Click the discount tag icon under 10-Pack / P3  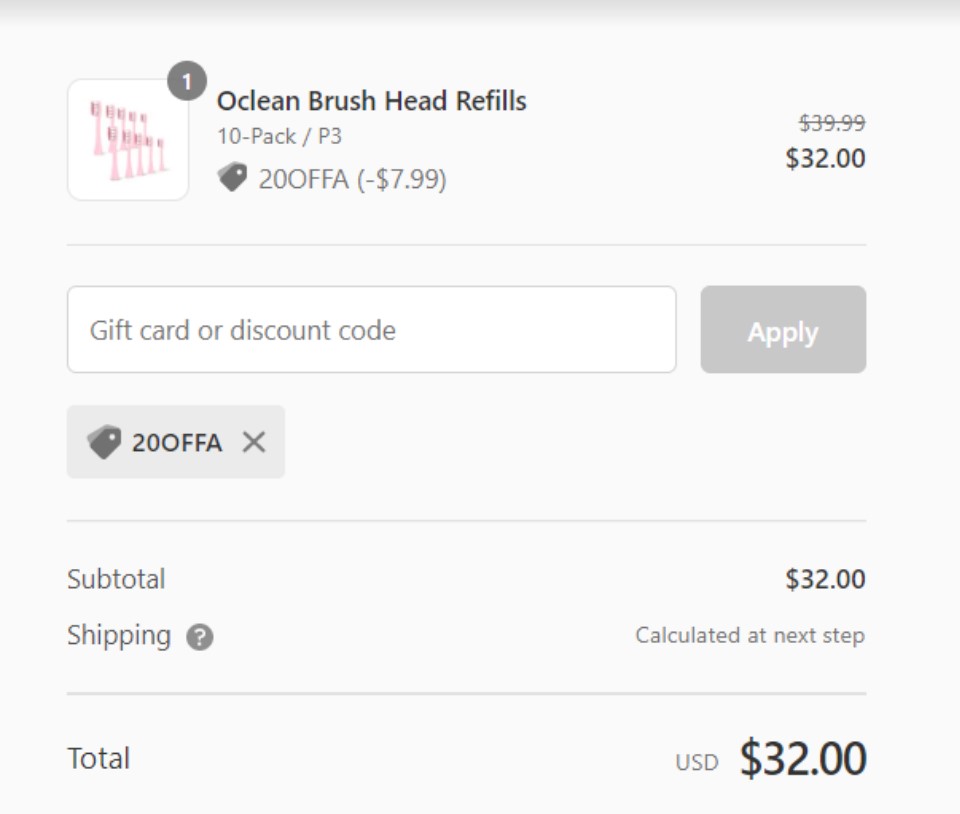pos(233,177)
